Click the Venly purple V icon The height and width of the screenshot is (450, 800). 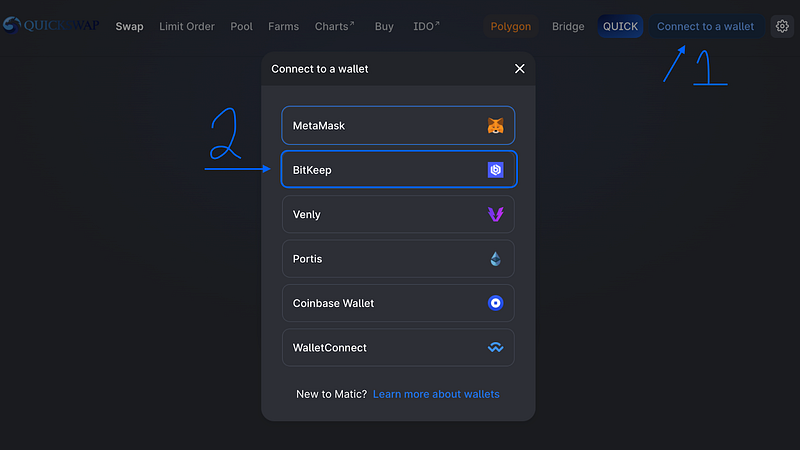495,214
